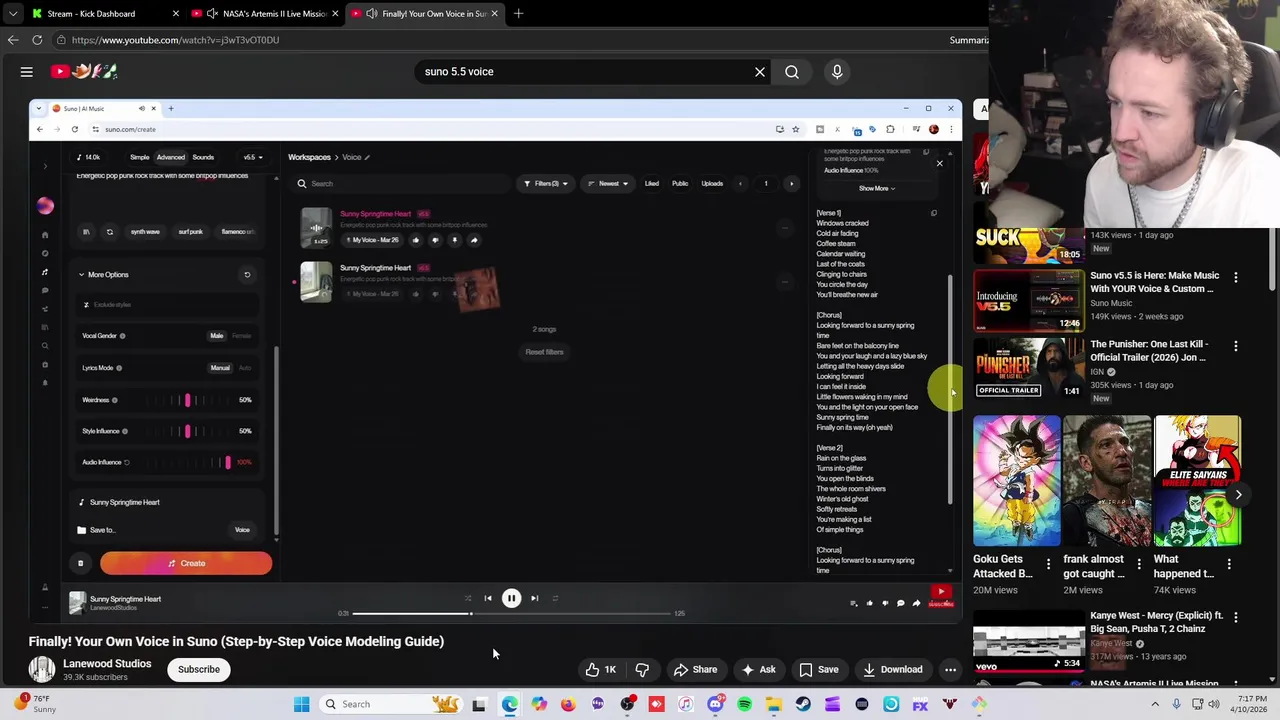Click the Exclude styles field
Screen dimensions: 1280x720
click(168, 305)
